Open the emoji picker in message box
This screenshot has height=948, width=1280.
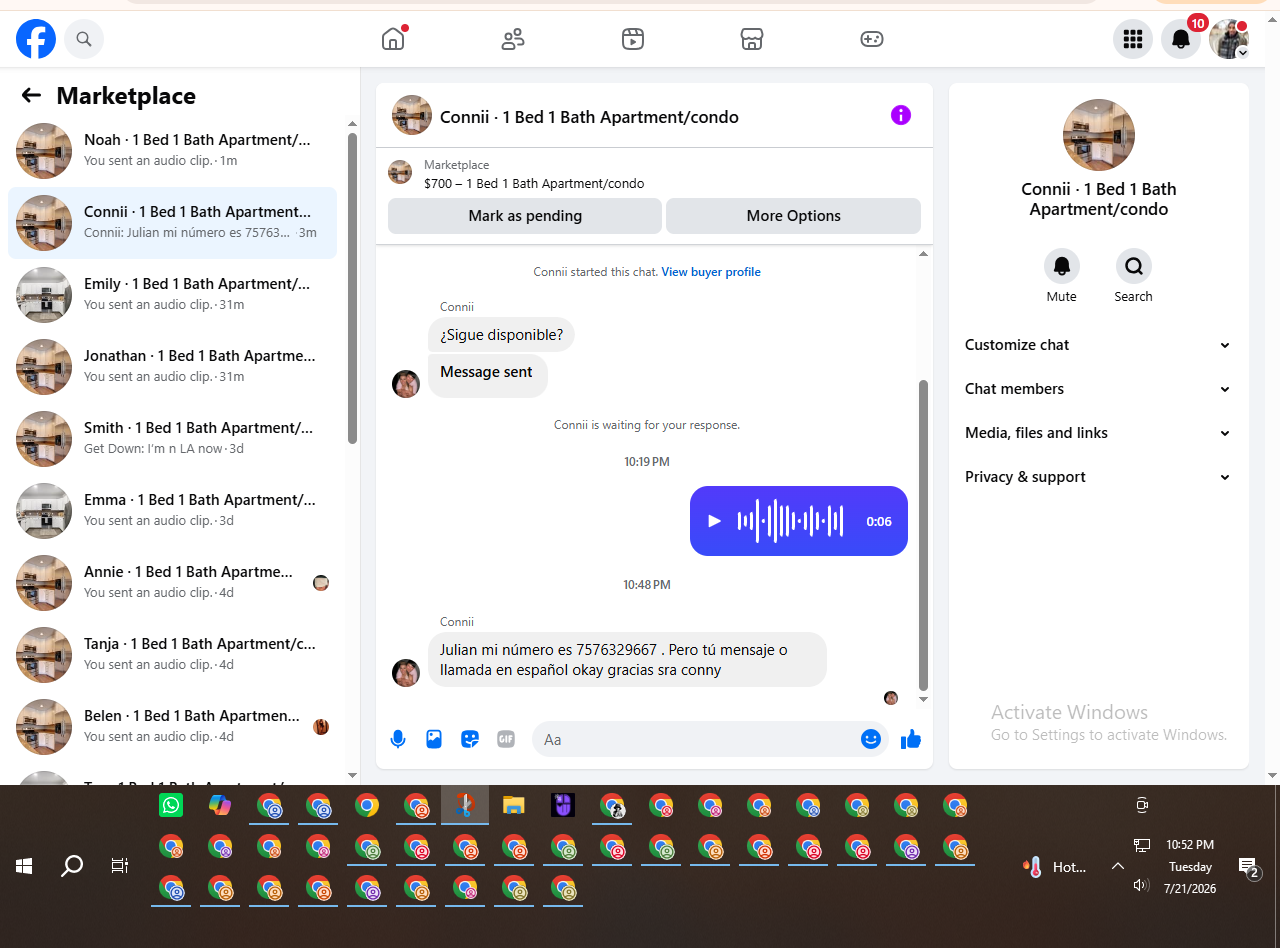click(871, 739)
